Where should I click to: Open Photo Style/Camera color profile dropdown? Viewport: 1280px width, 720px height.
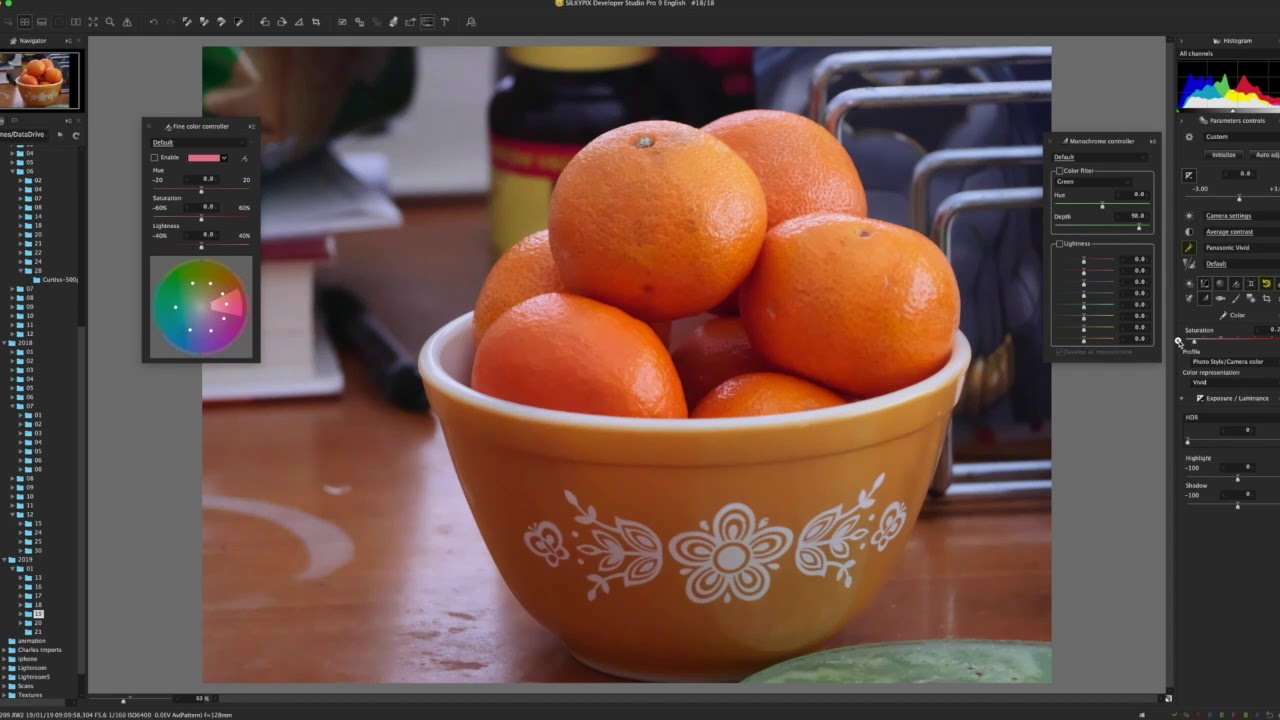coord(1235,362)
